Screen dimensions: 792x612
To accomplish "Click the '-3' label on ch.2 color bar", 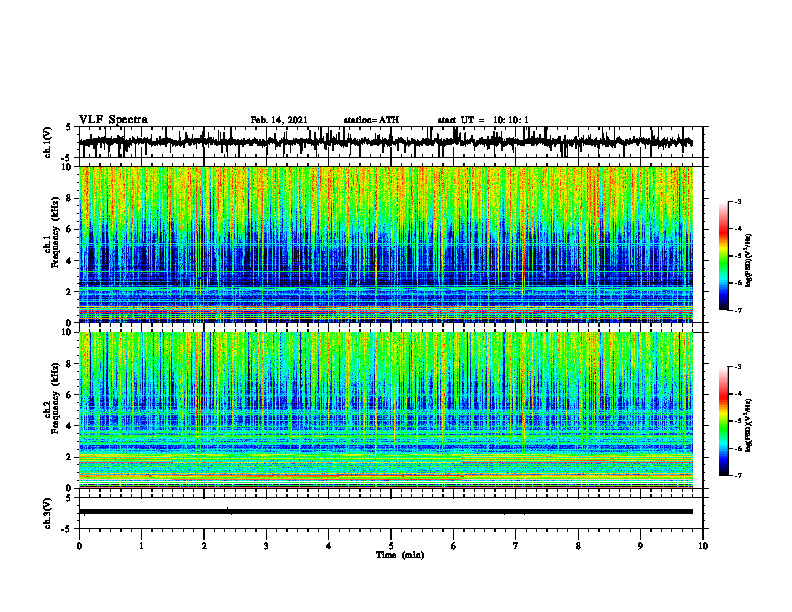I will (737, 367).
